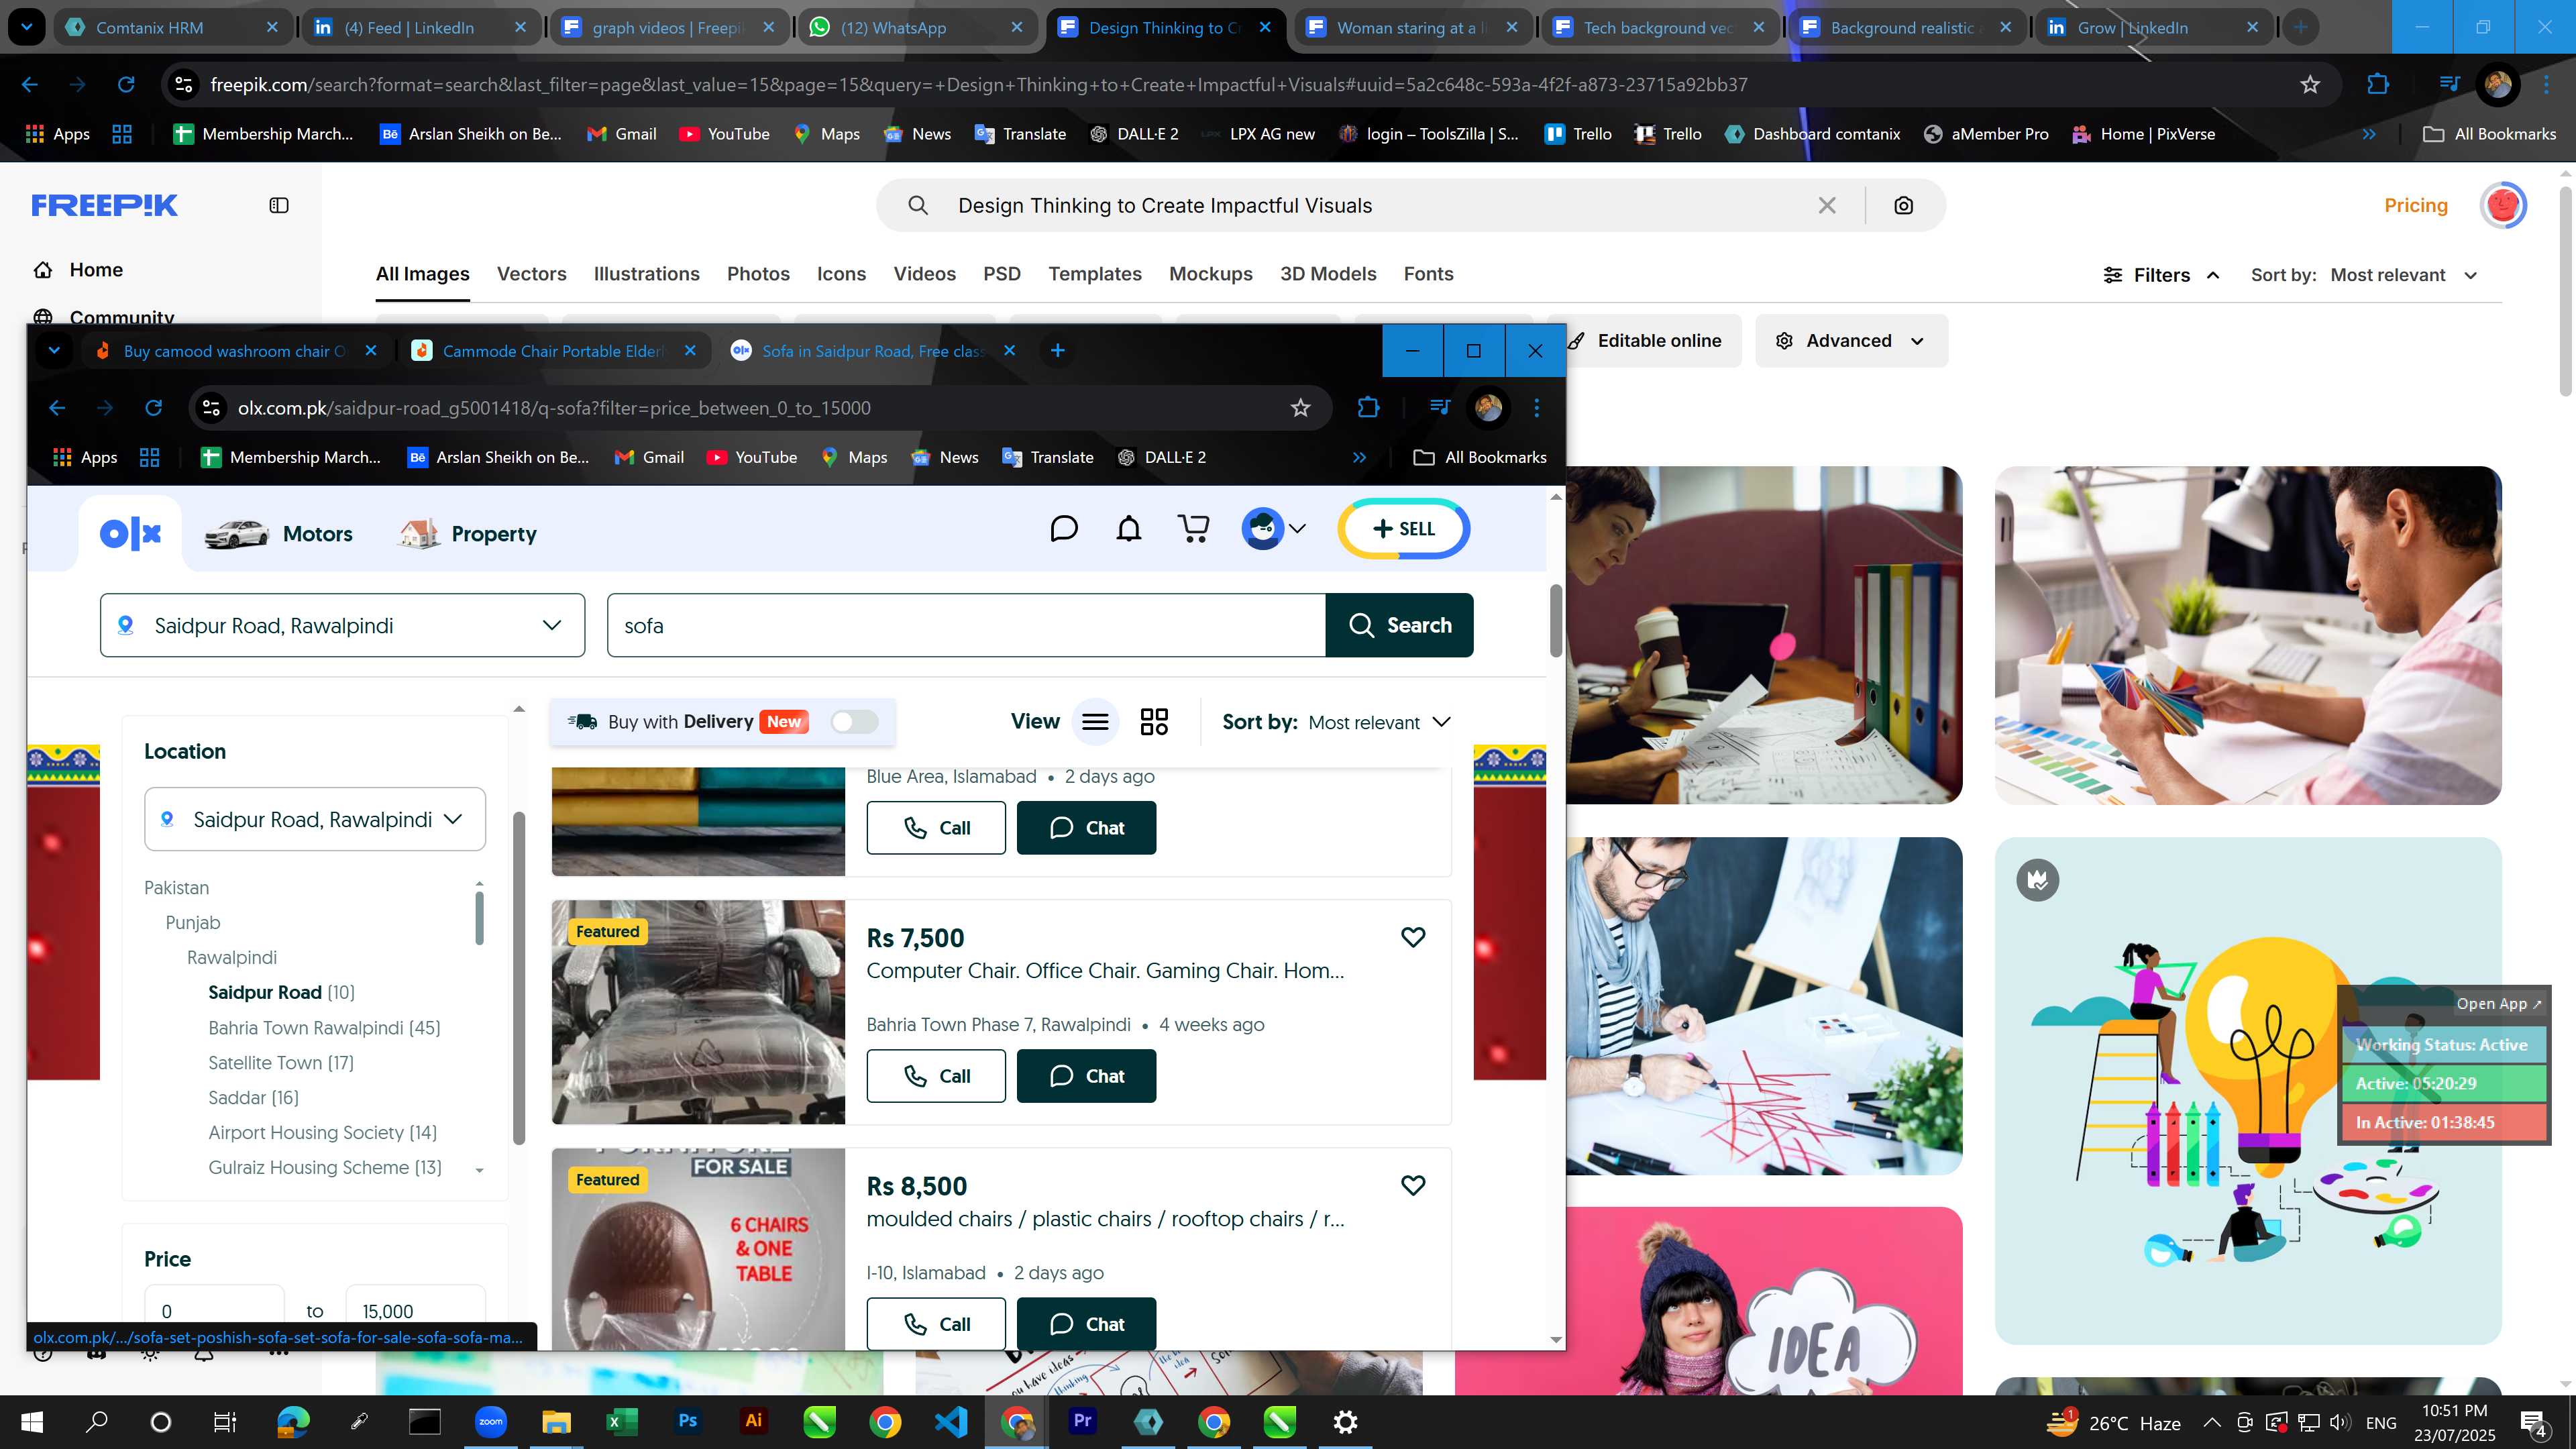The width and height of the screenshot is (2576, 1449).
Task: Select Freepik Templates tab
Action: tap(1095, 274)
